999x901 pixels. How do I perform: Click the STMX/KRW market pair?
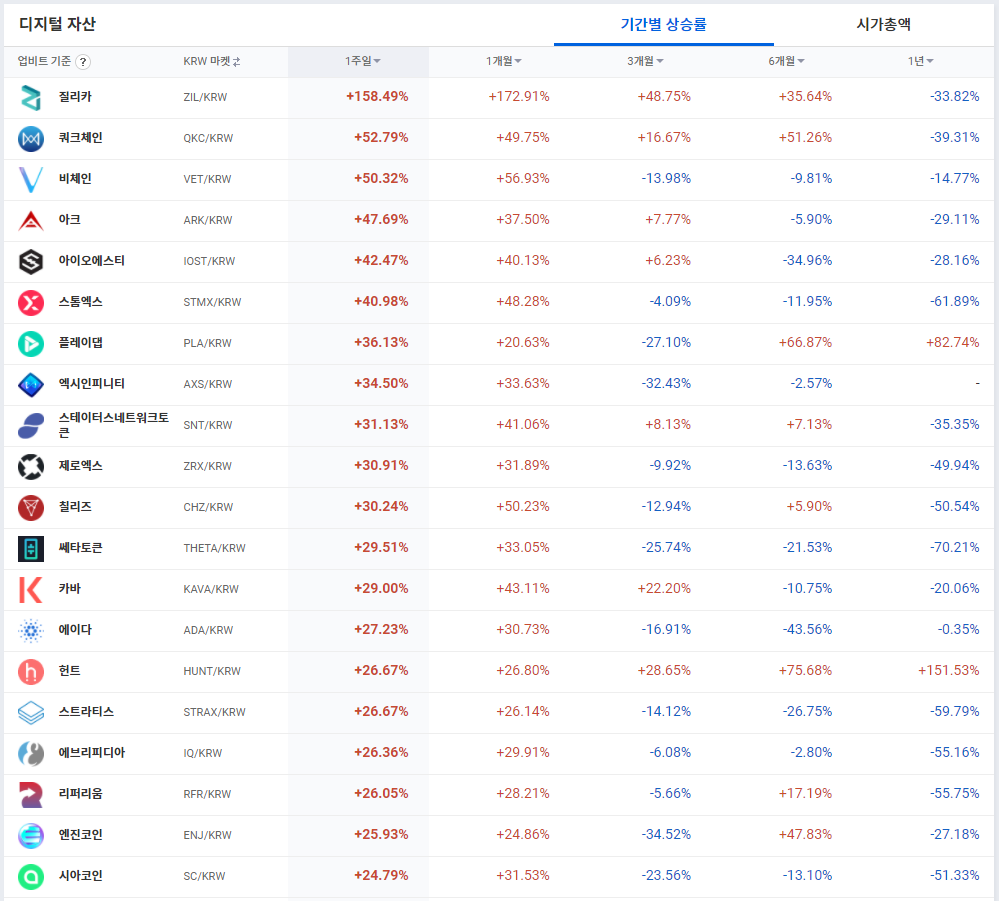pyautogui.click(x=212, y=302)
